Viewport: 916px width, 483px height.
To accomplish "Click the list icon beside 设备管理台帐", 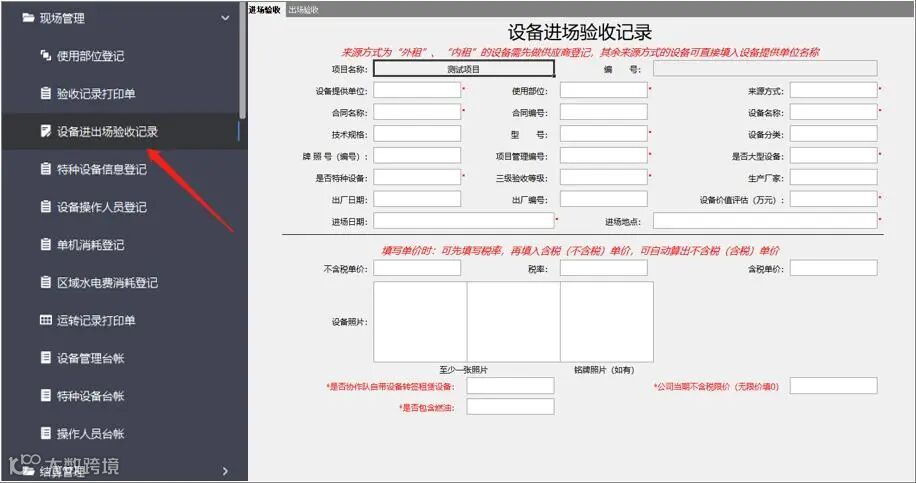I will (46, 358).
